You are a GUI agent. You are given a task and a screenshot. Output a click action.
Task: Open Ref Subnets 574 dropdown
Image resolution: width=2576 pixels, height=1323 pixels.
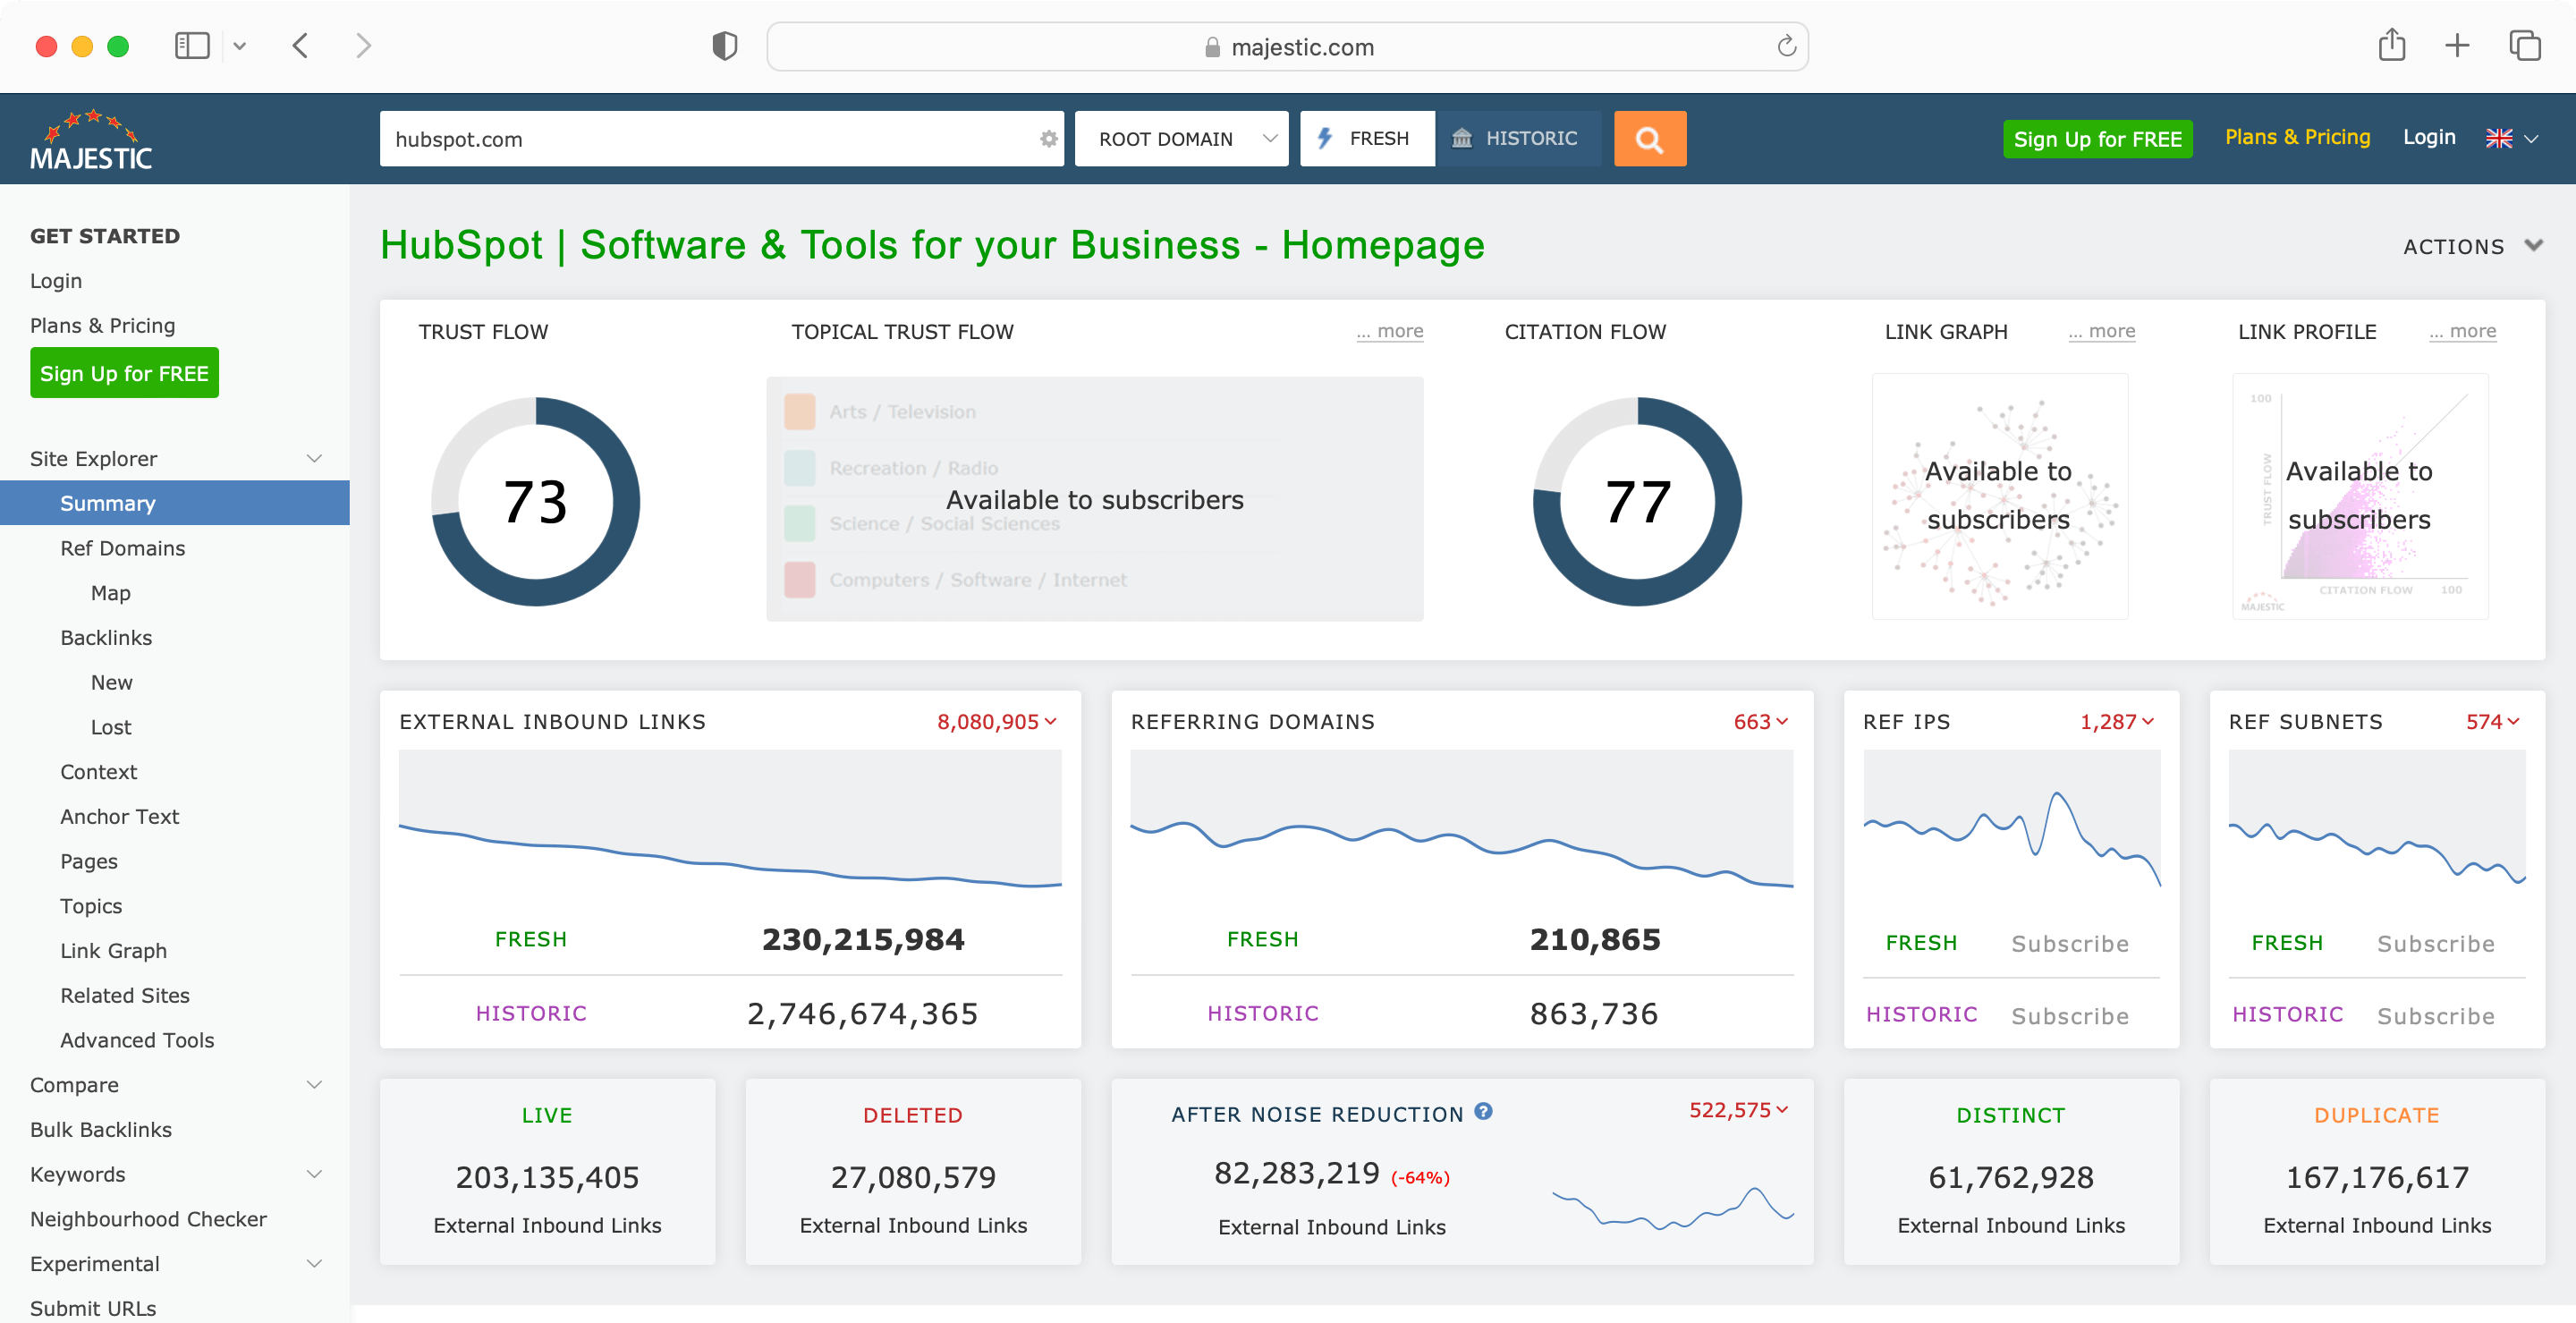[x=2493, y=721]
